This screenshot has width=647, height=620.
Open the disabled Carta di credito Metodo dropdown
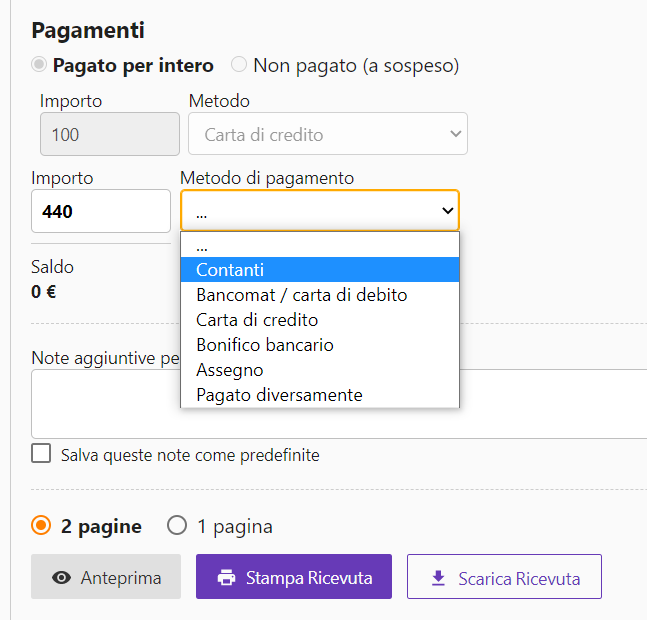pyautogui.click(x=327, y=134)
